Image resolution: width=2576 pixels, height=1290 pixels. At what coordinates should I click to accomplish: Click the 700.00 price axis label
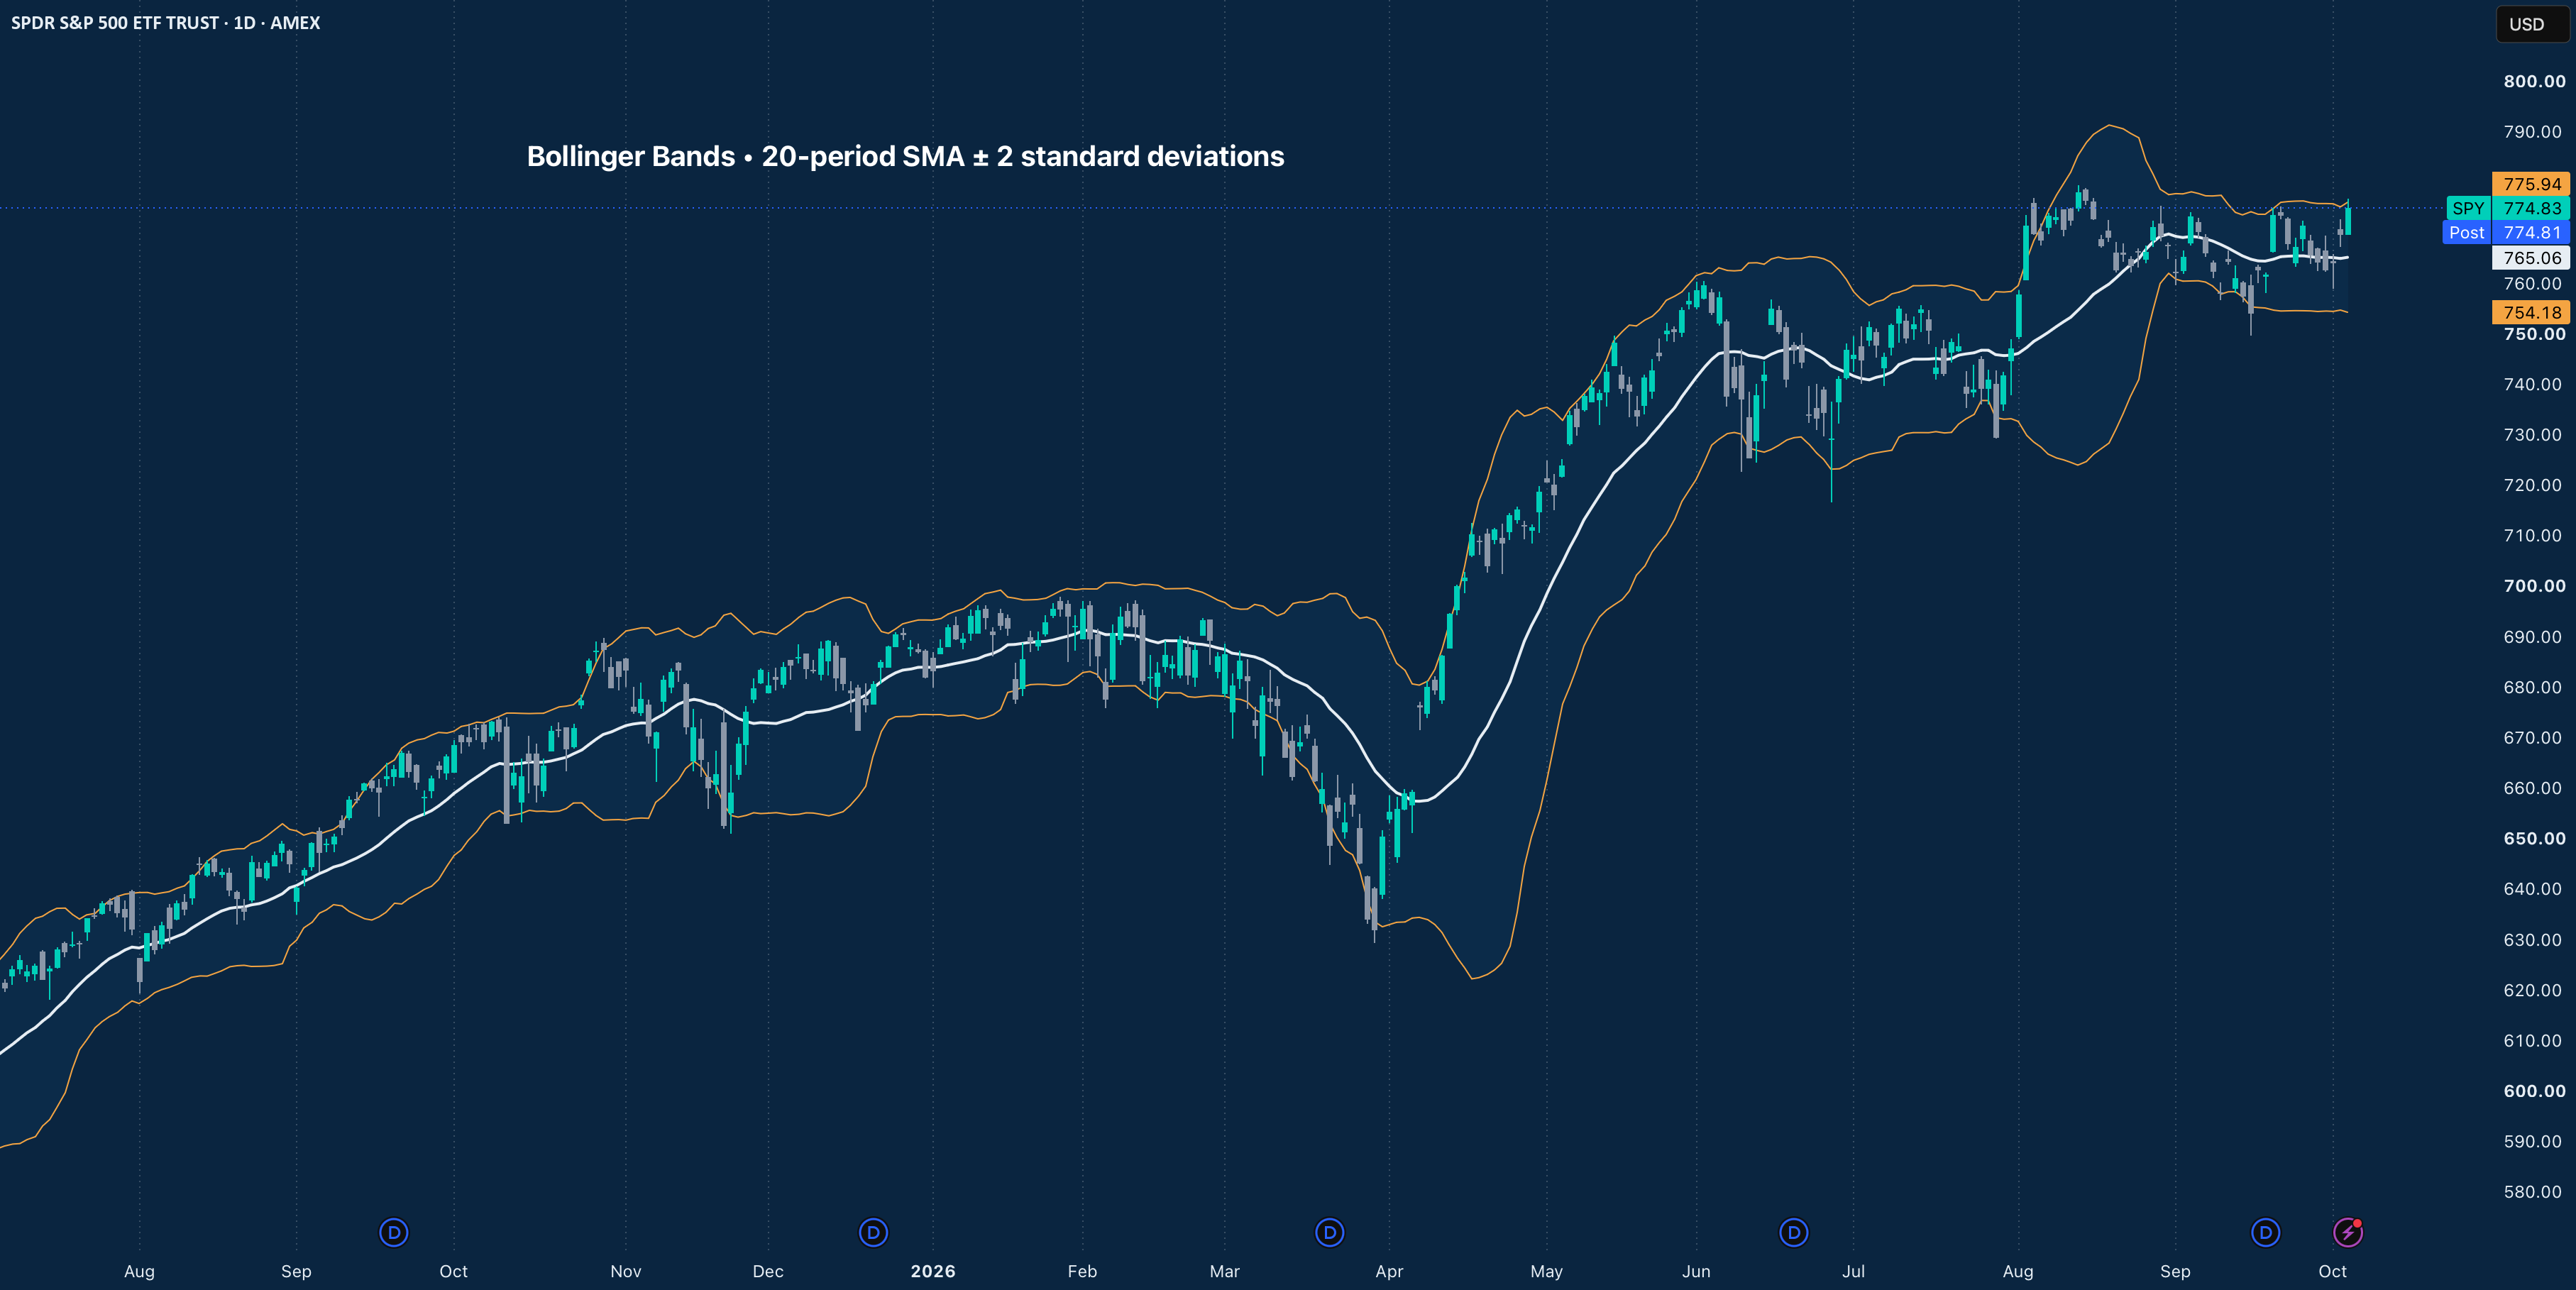(x=2534, y=585)
